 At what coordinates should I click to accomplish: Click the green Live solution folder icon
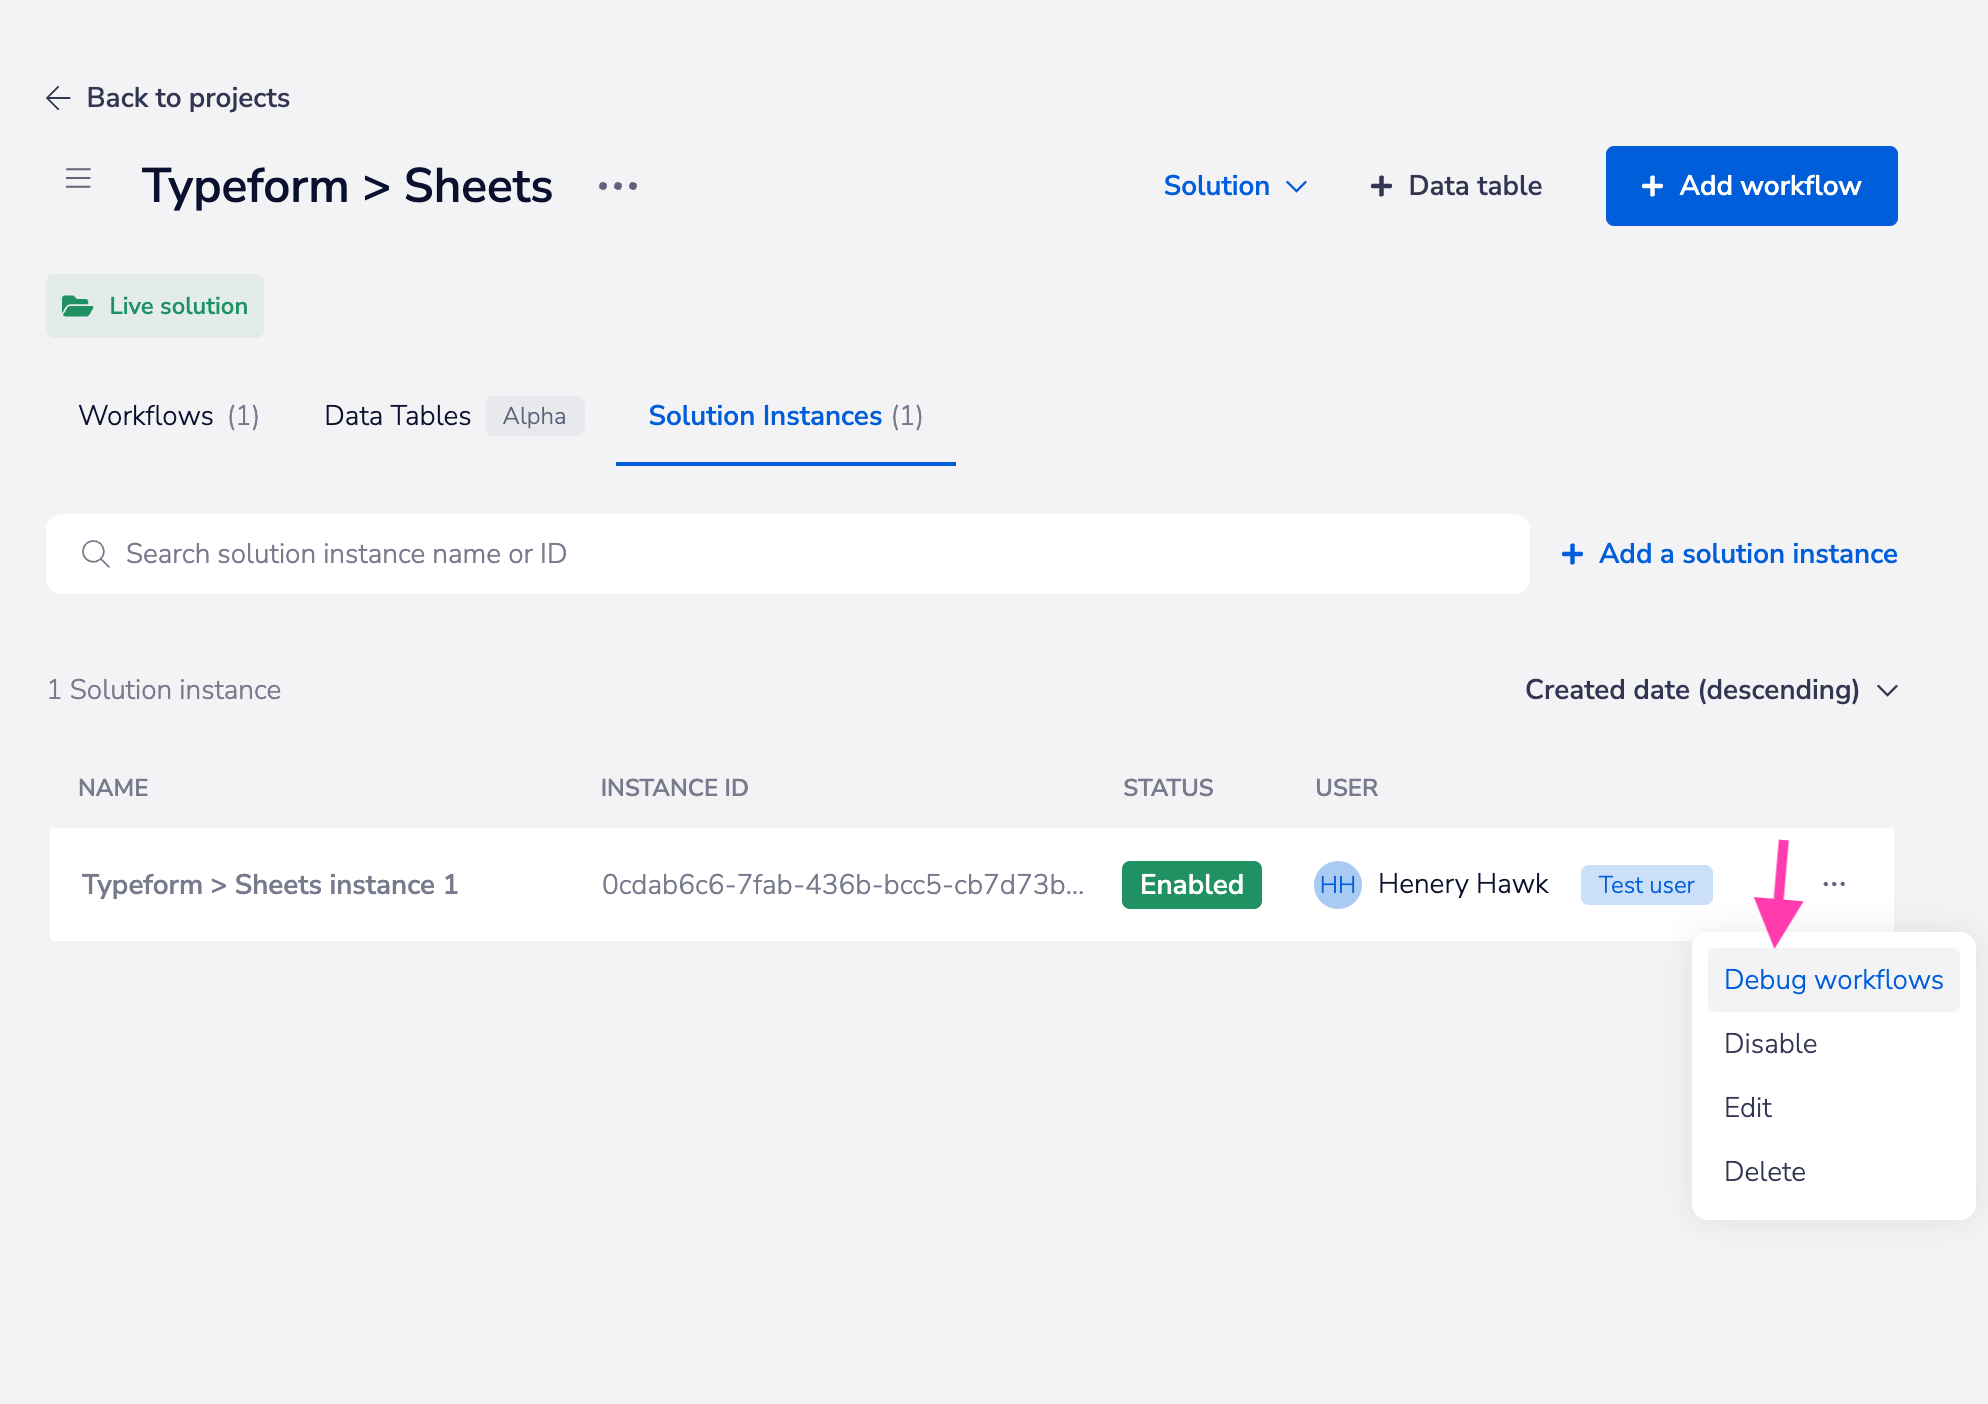click(x=77, y=306)
